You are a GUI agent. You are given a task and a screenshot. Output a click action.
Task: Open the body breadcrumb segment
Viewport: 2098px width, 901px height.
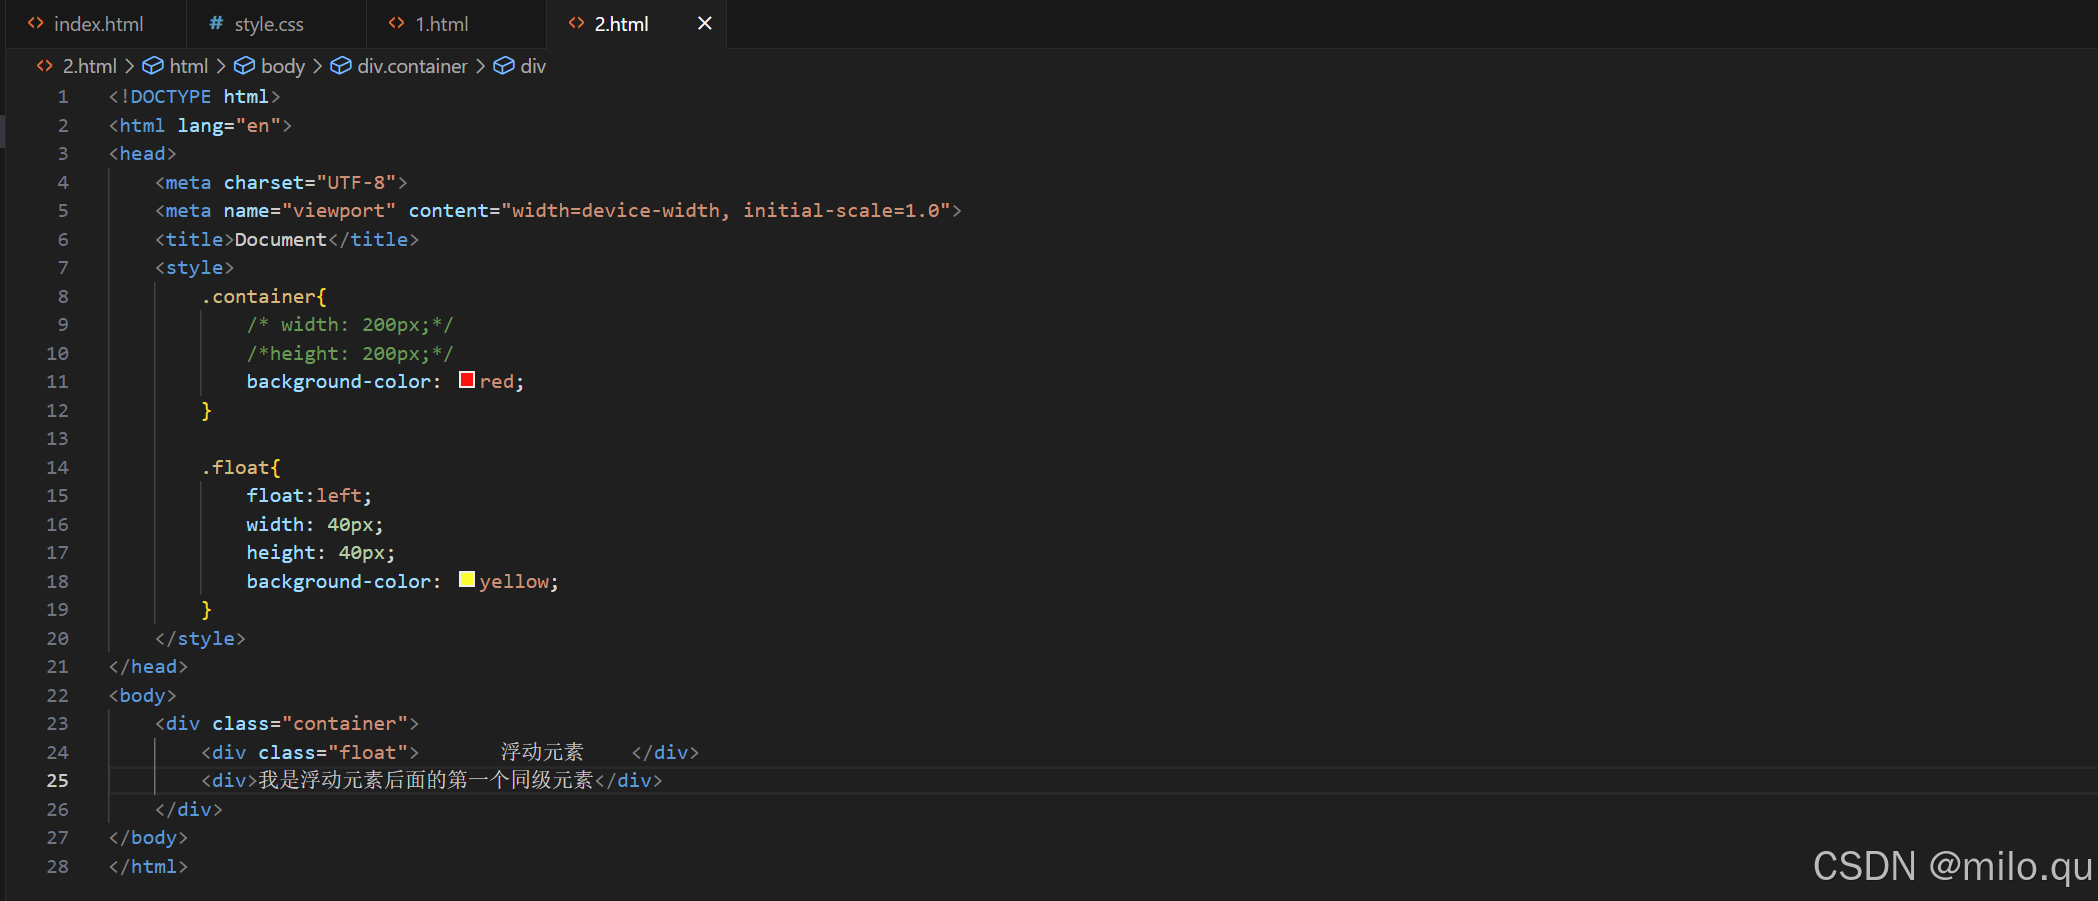coord(283,66)
